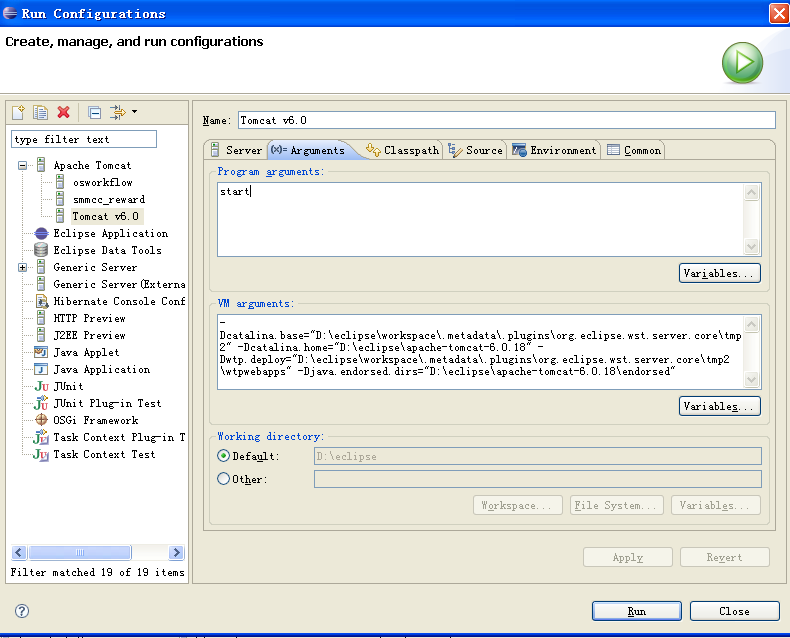The width and height of the screenshot is (790, 638).
Task: Click the Collapse All toolbar icon
Action: [94, 112]
